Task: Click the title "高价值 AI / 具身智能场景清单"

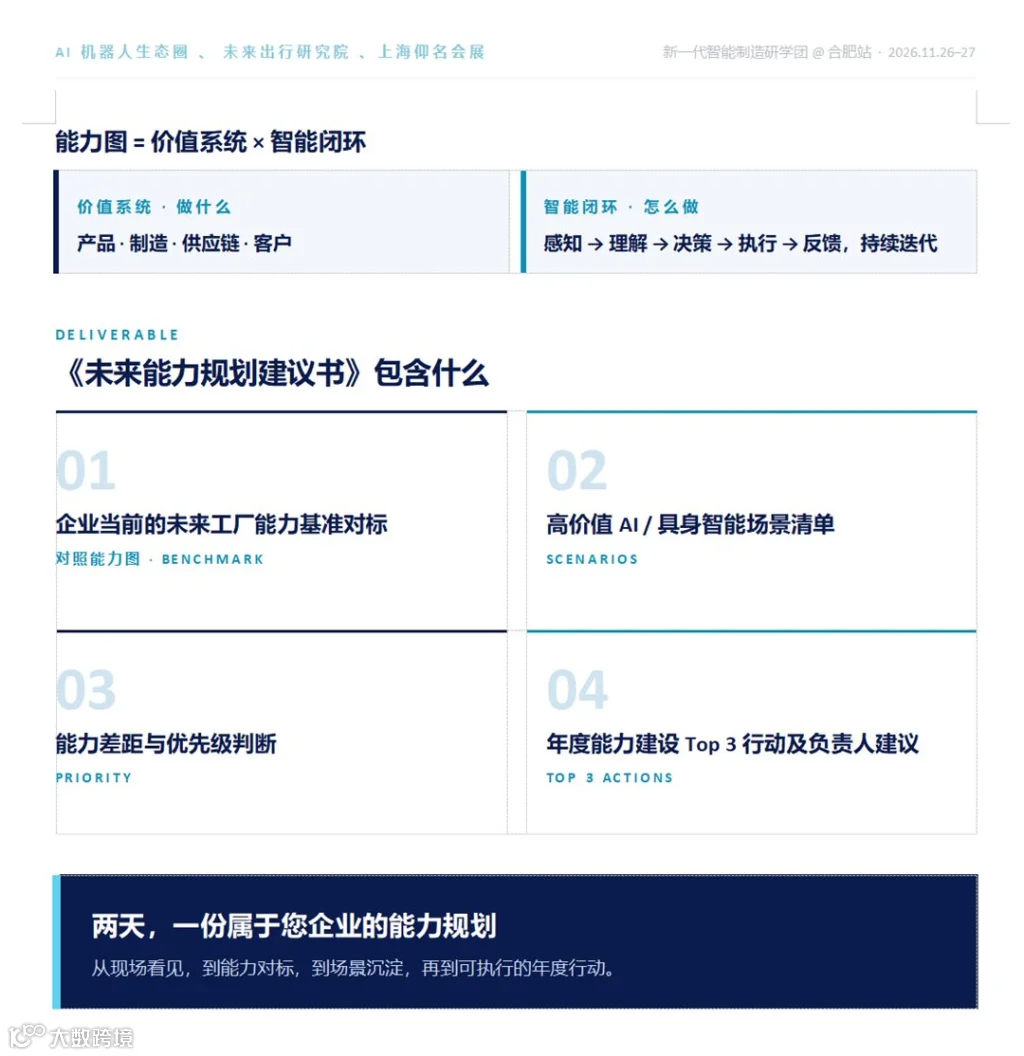Action: (x=691, y=524)
